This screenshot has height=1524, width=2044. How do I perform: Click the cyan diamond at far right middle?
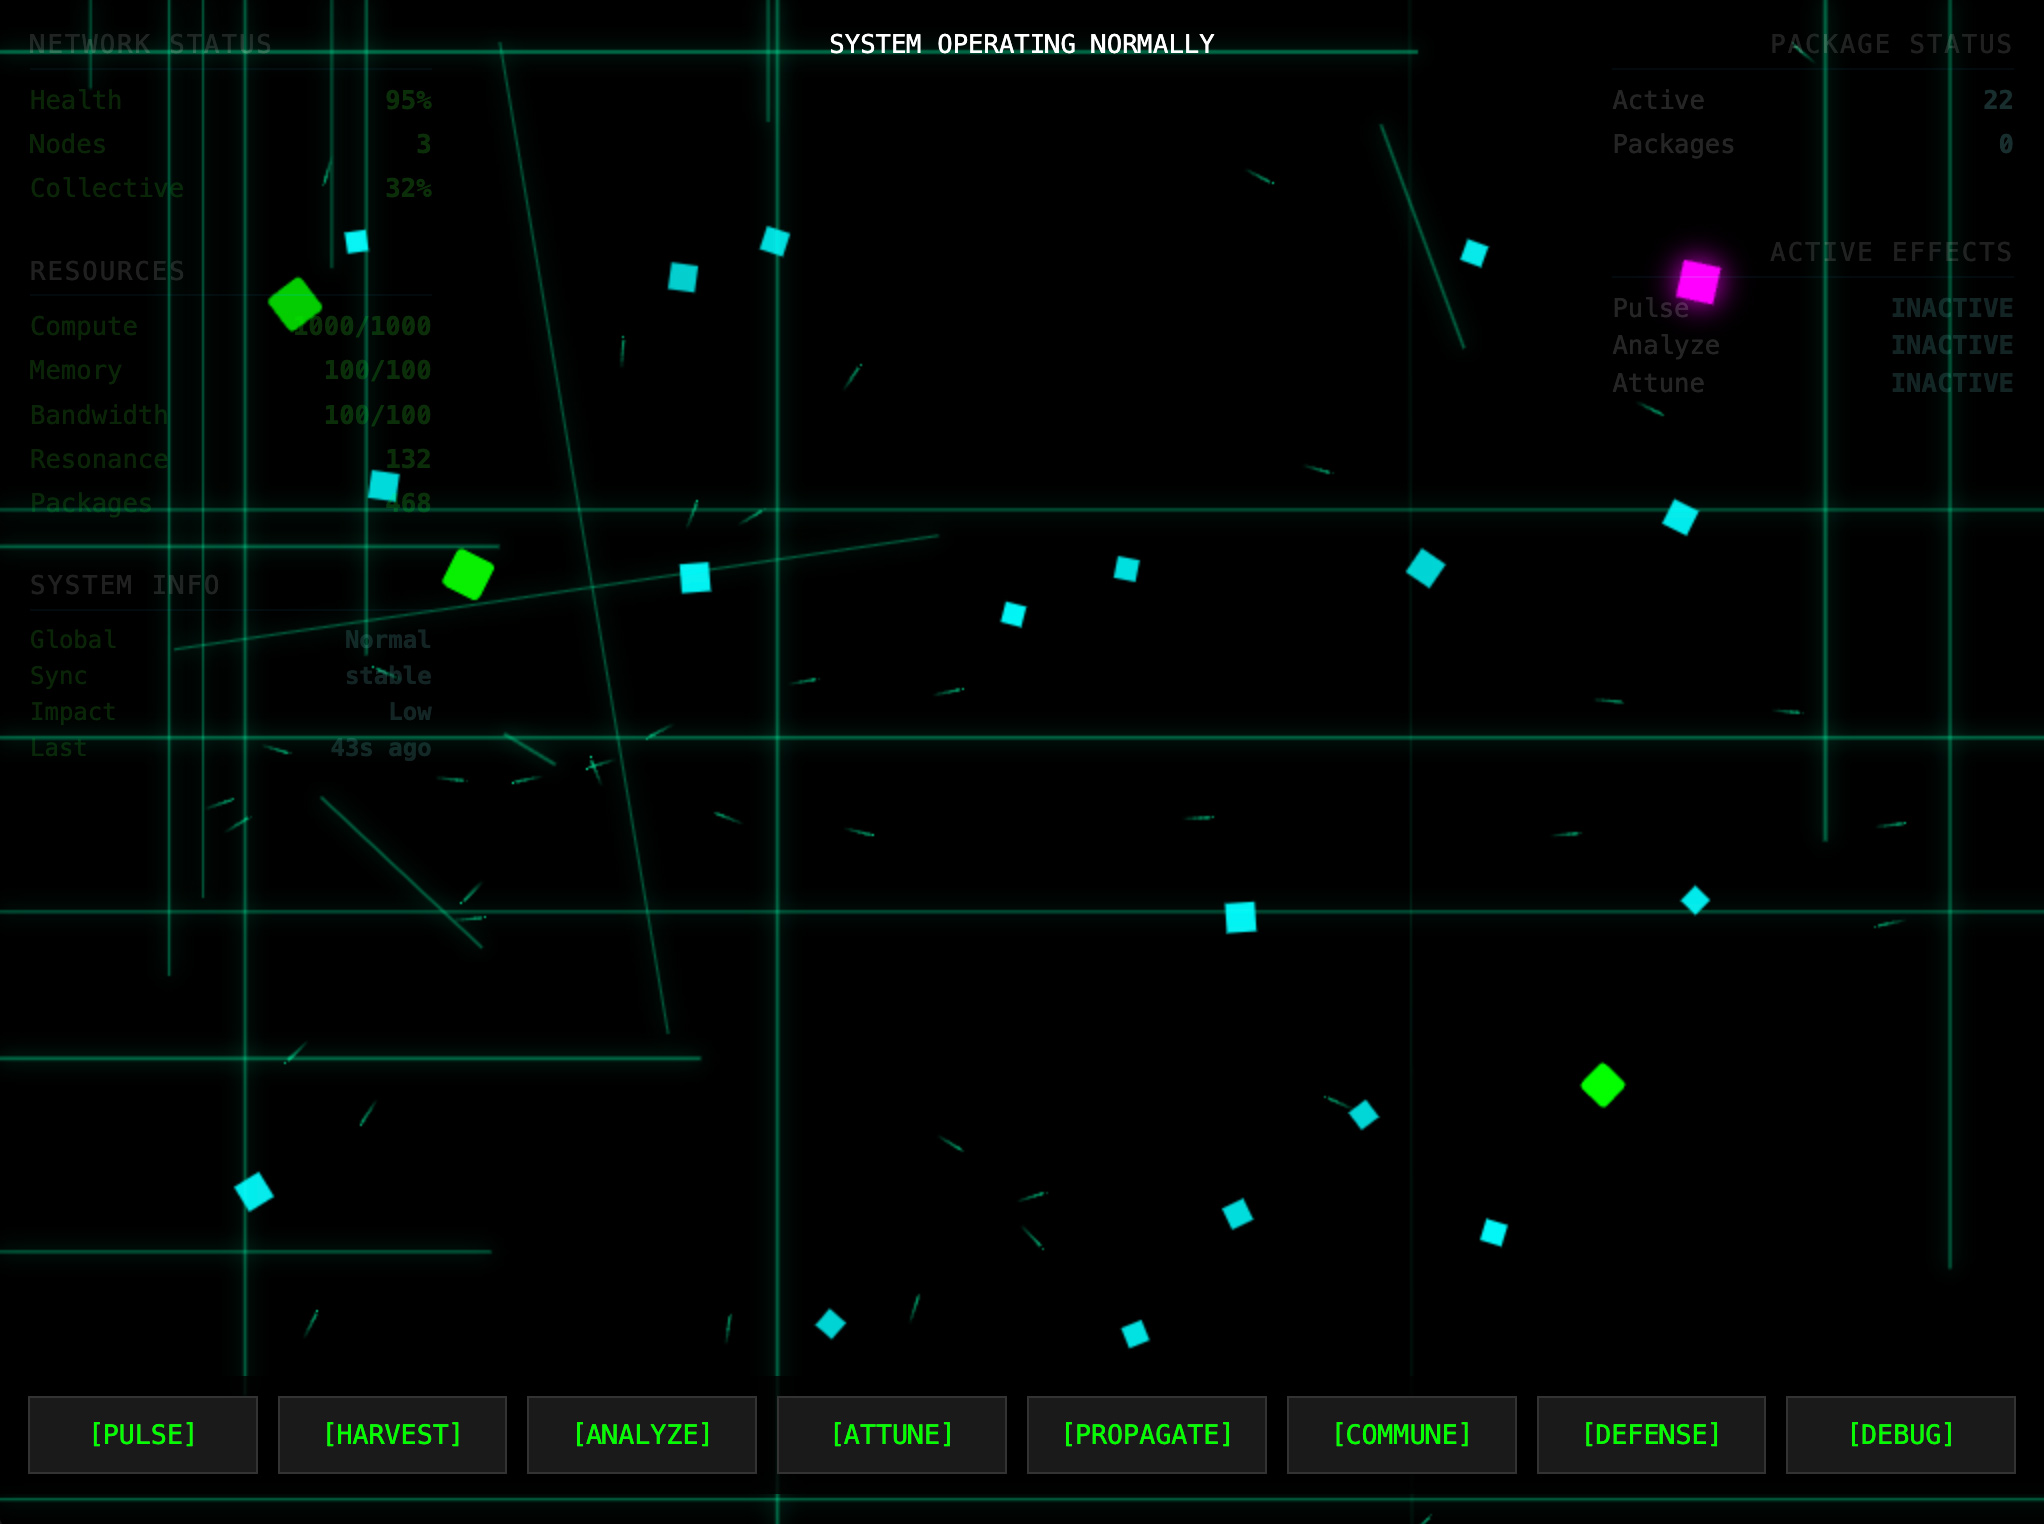click(1695, 900)
